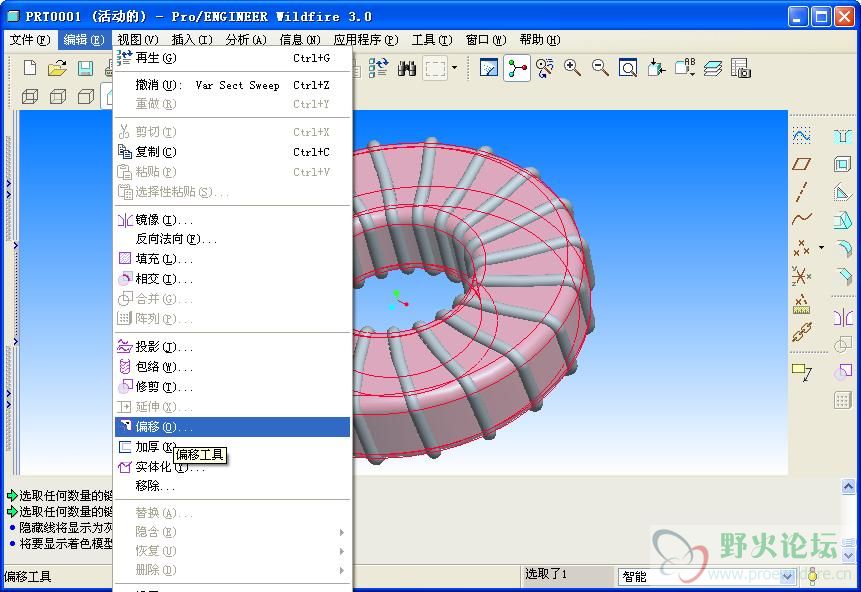The image size is (861, 592).
Task: Click the datum curve tool icon
Action: [x=802, y=219]
